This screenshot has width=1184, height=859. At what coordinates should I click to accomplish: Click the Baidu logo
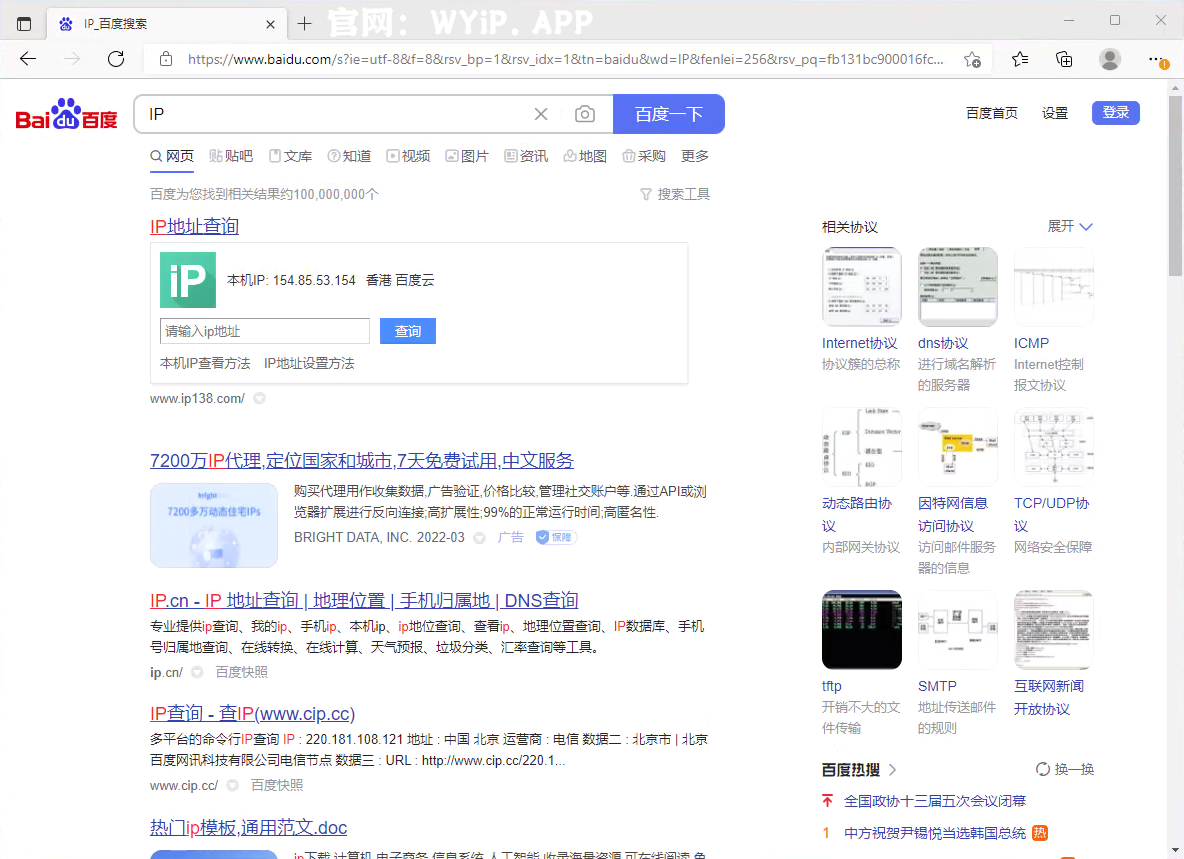(66, 114)
